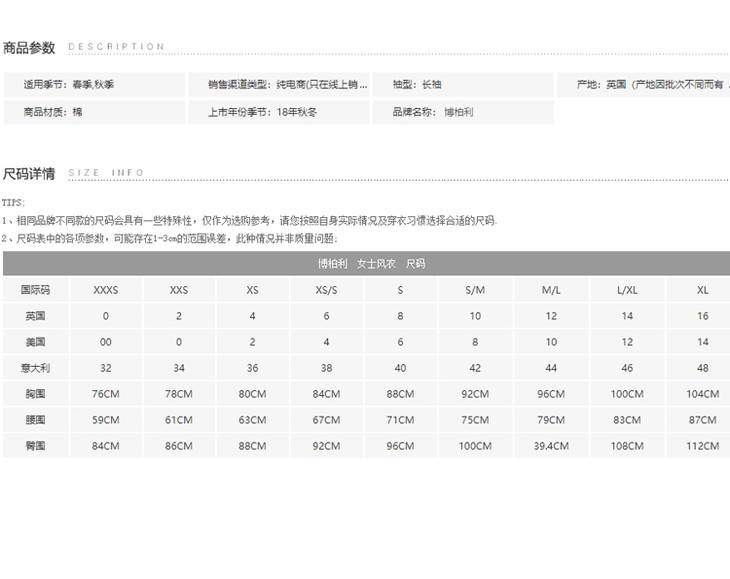
Task: Click the 39.4CM cell in the 臀围 row
Action: 551,446
